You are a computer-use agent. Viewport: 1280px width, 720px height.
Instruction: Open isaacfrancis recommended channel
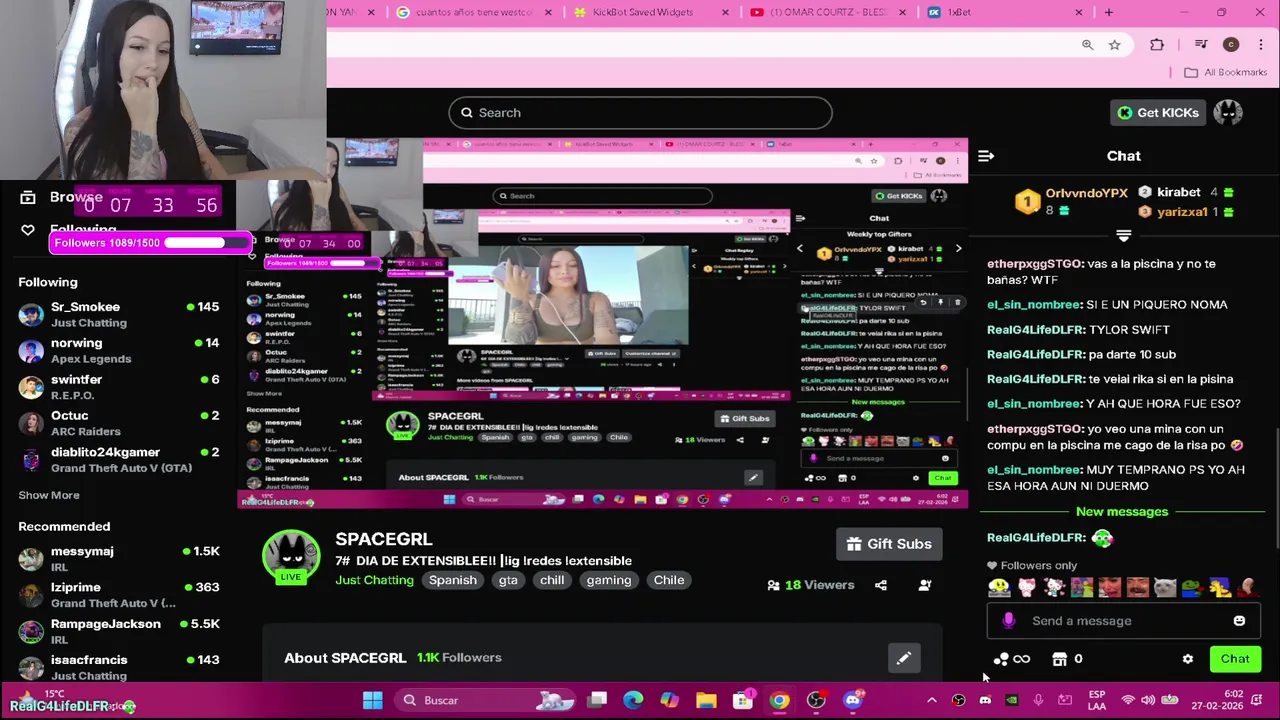[120, 667]
